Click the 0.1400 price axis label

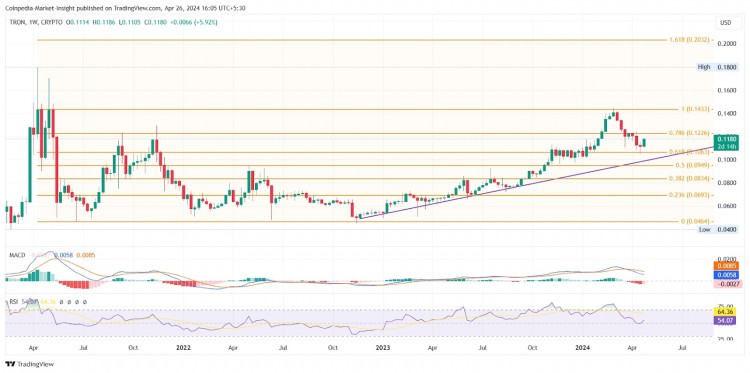(x=726, y=114)
